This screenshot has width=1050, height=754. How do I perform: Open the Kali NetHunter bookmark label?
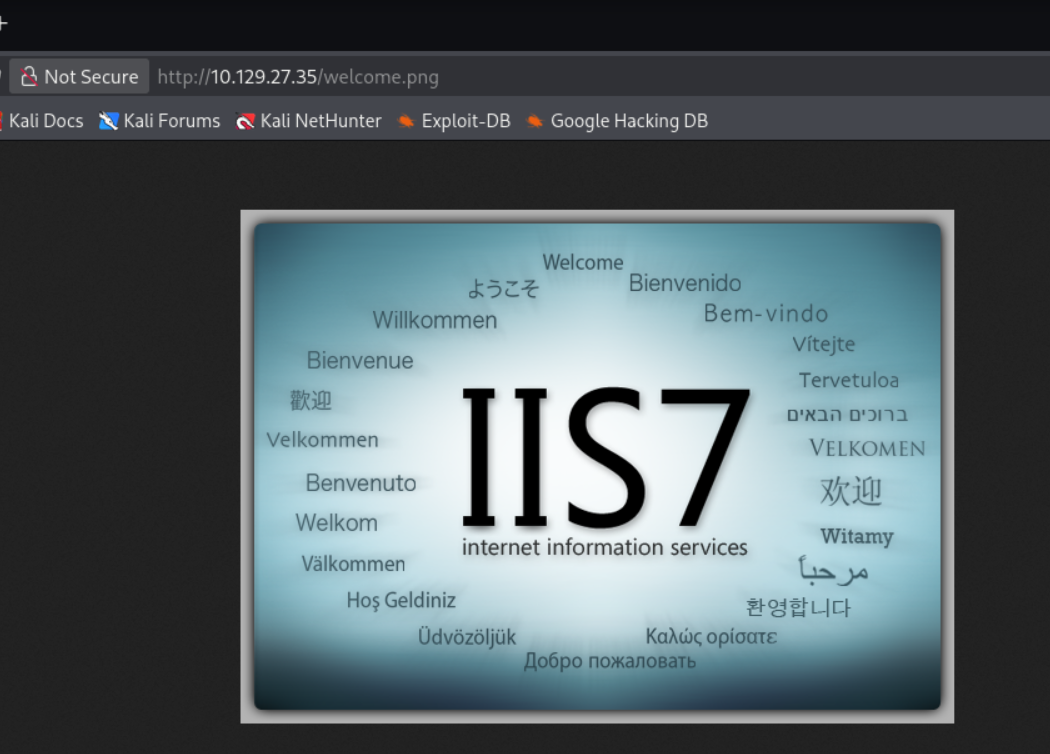[x=321, y=121]
